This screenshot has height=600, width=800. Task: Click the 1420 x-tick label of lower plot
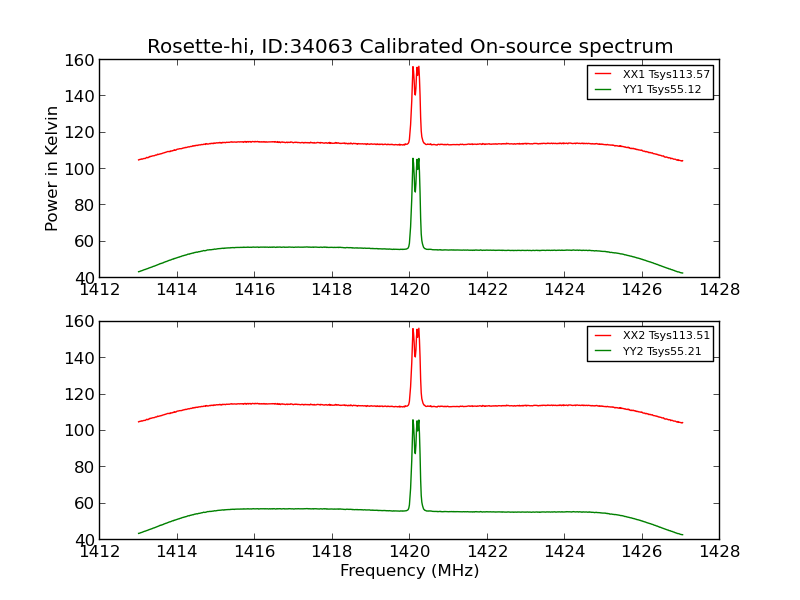[x=410, y=552]
